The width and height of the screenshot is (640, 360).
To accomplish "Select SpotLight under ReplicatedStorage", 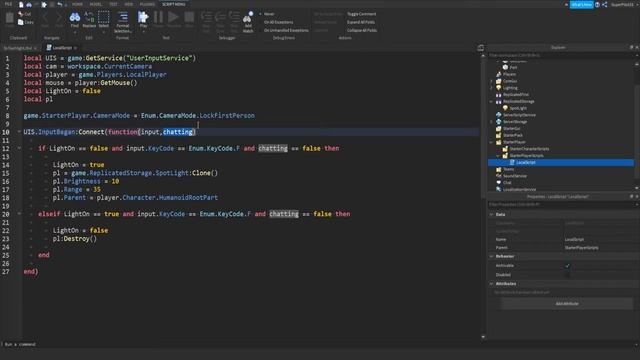I will click(518, 108).
